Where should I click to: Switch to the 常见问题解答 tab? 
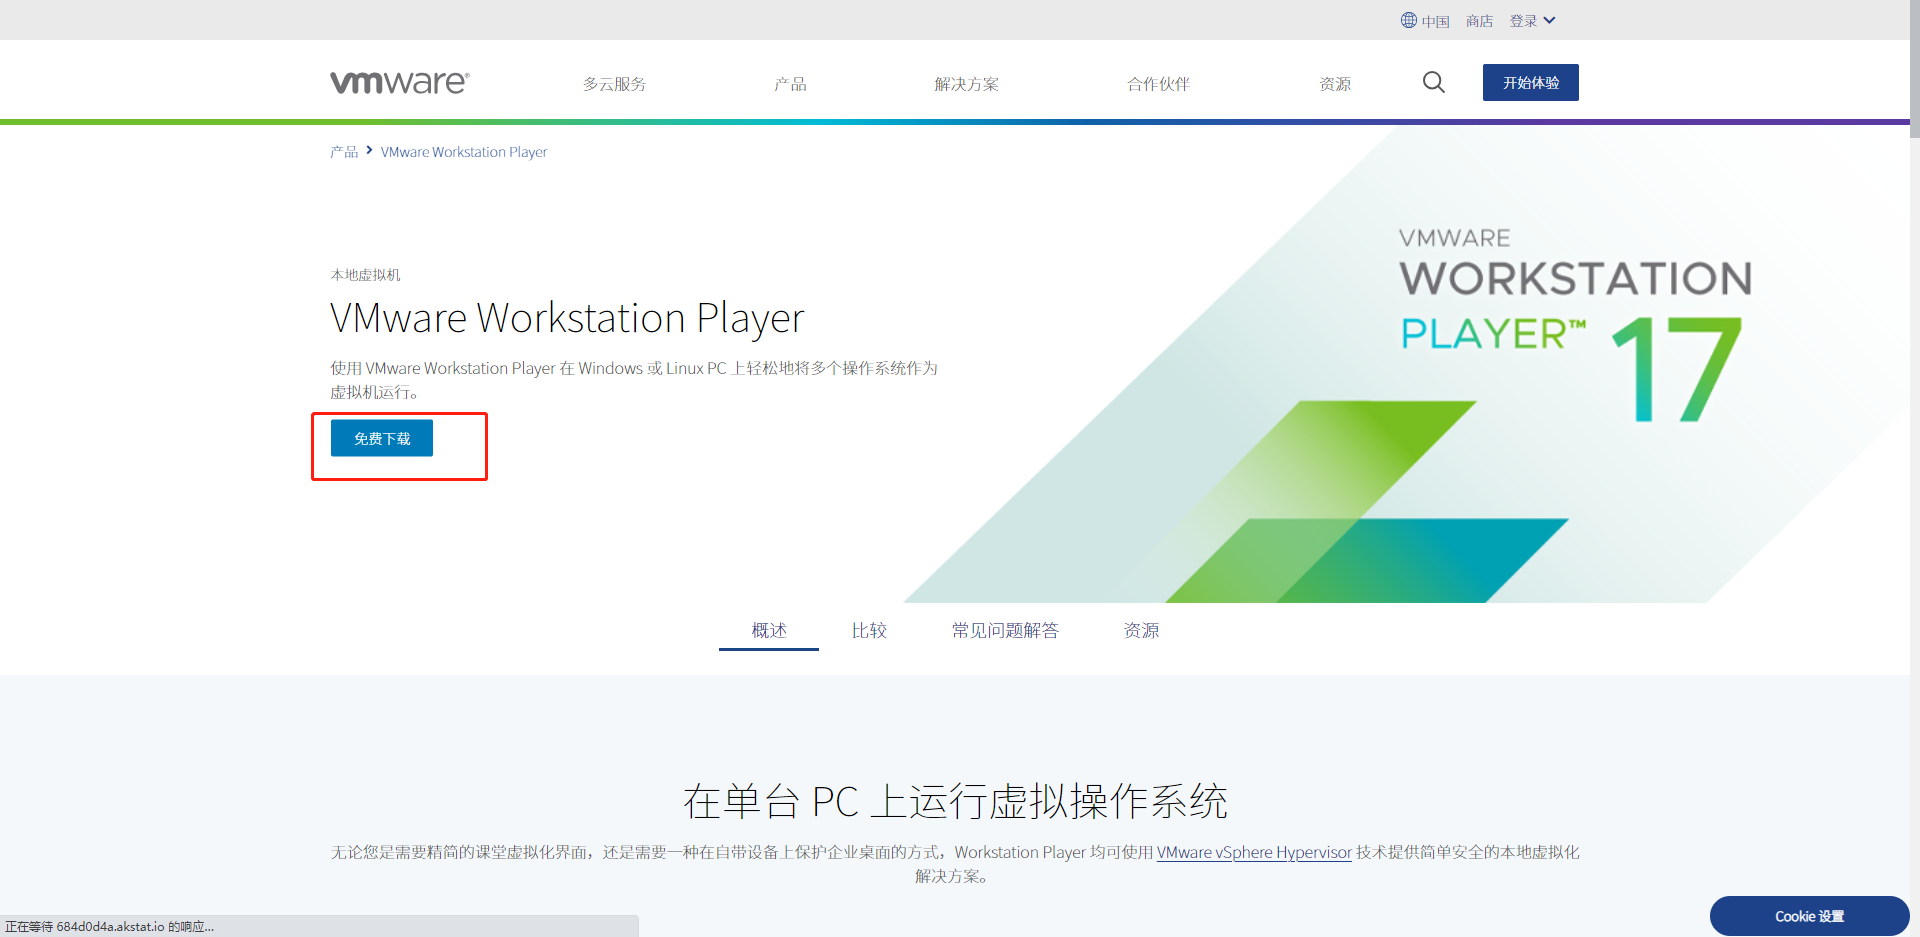click(x=1005, y=631)
